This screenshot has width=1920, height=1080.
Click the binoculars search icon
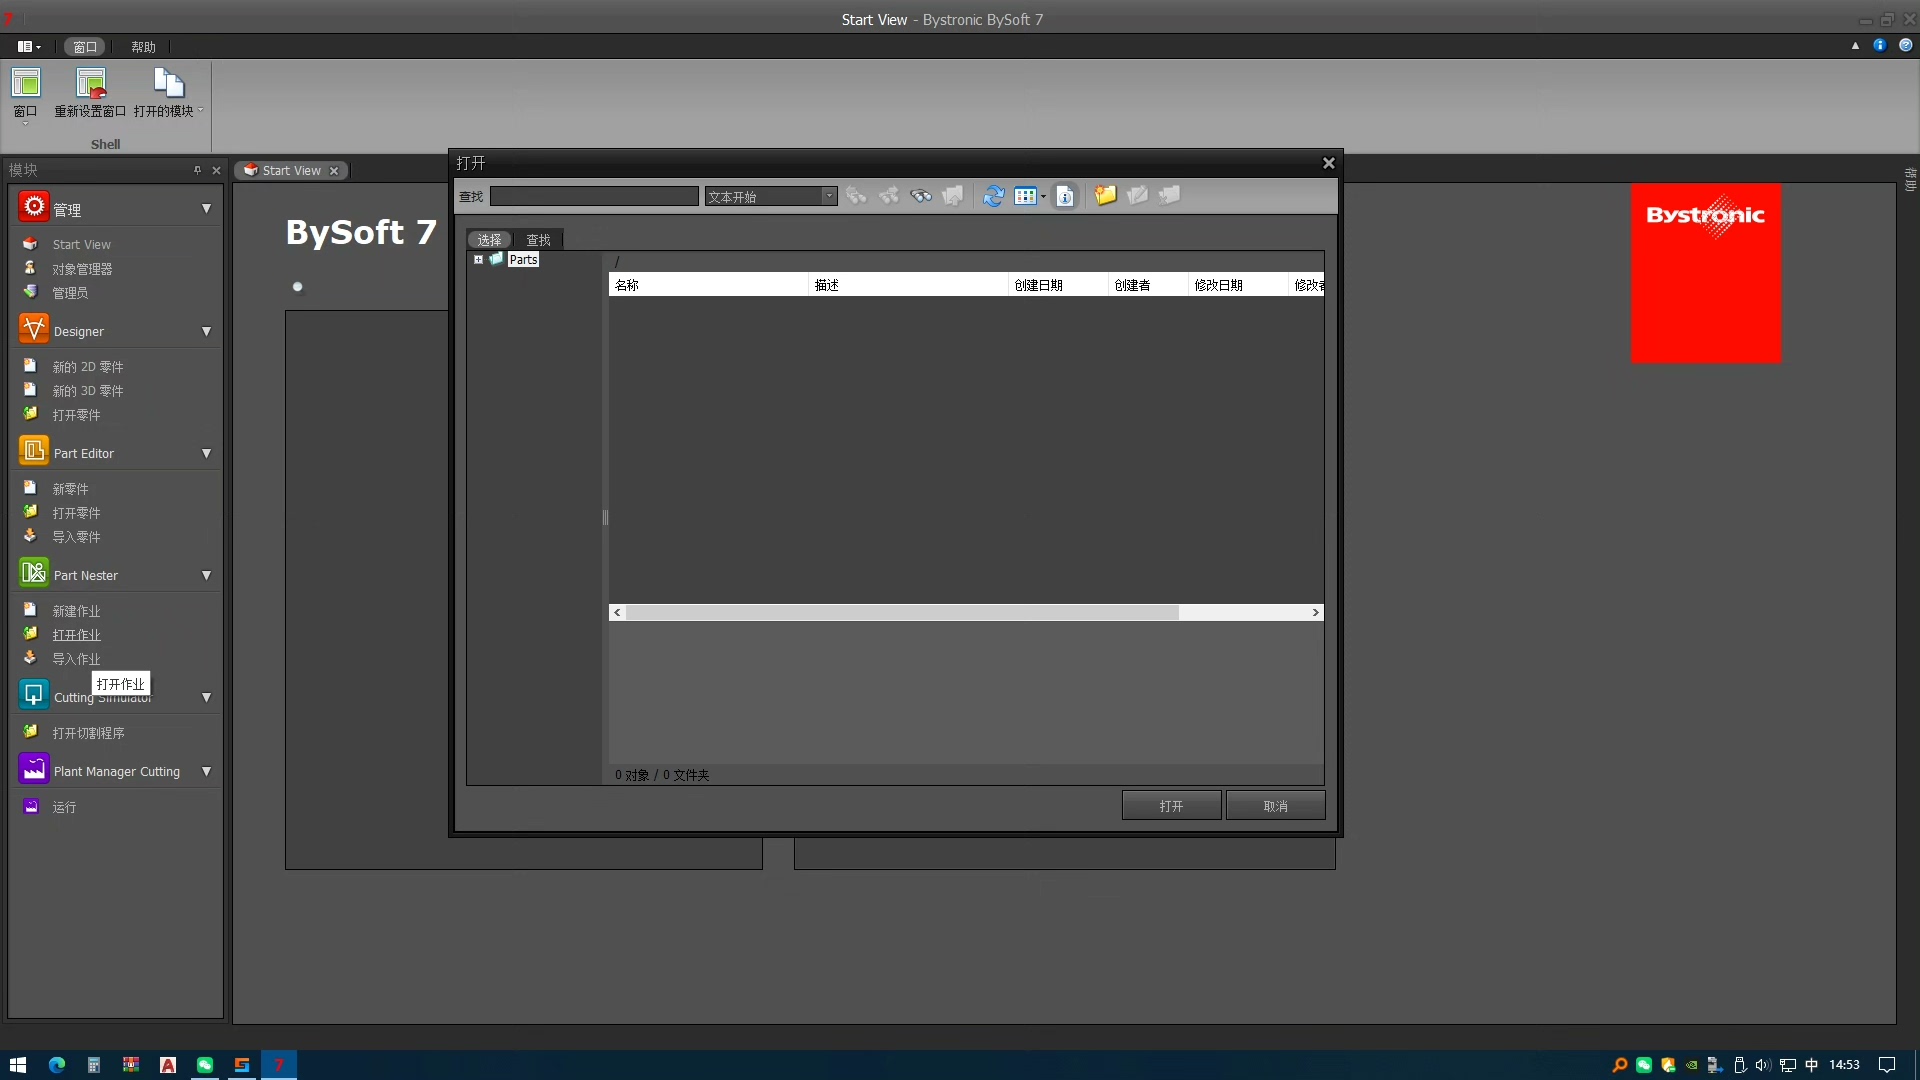coord(921,196)
